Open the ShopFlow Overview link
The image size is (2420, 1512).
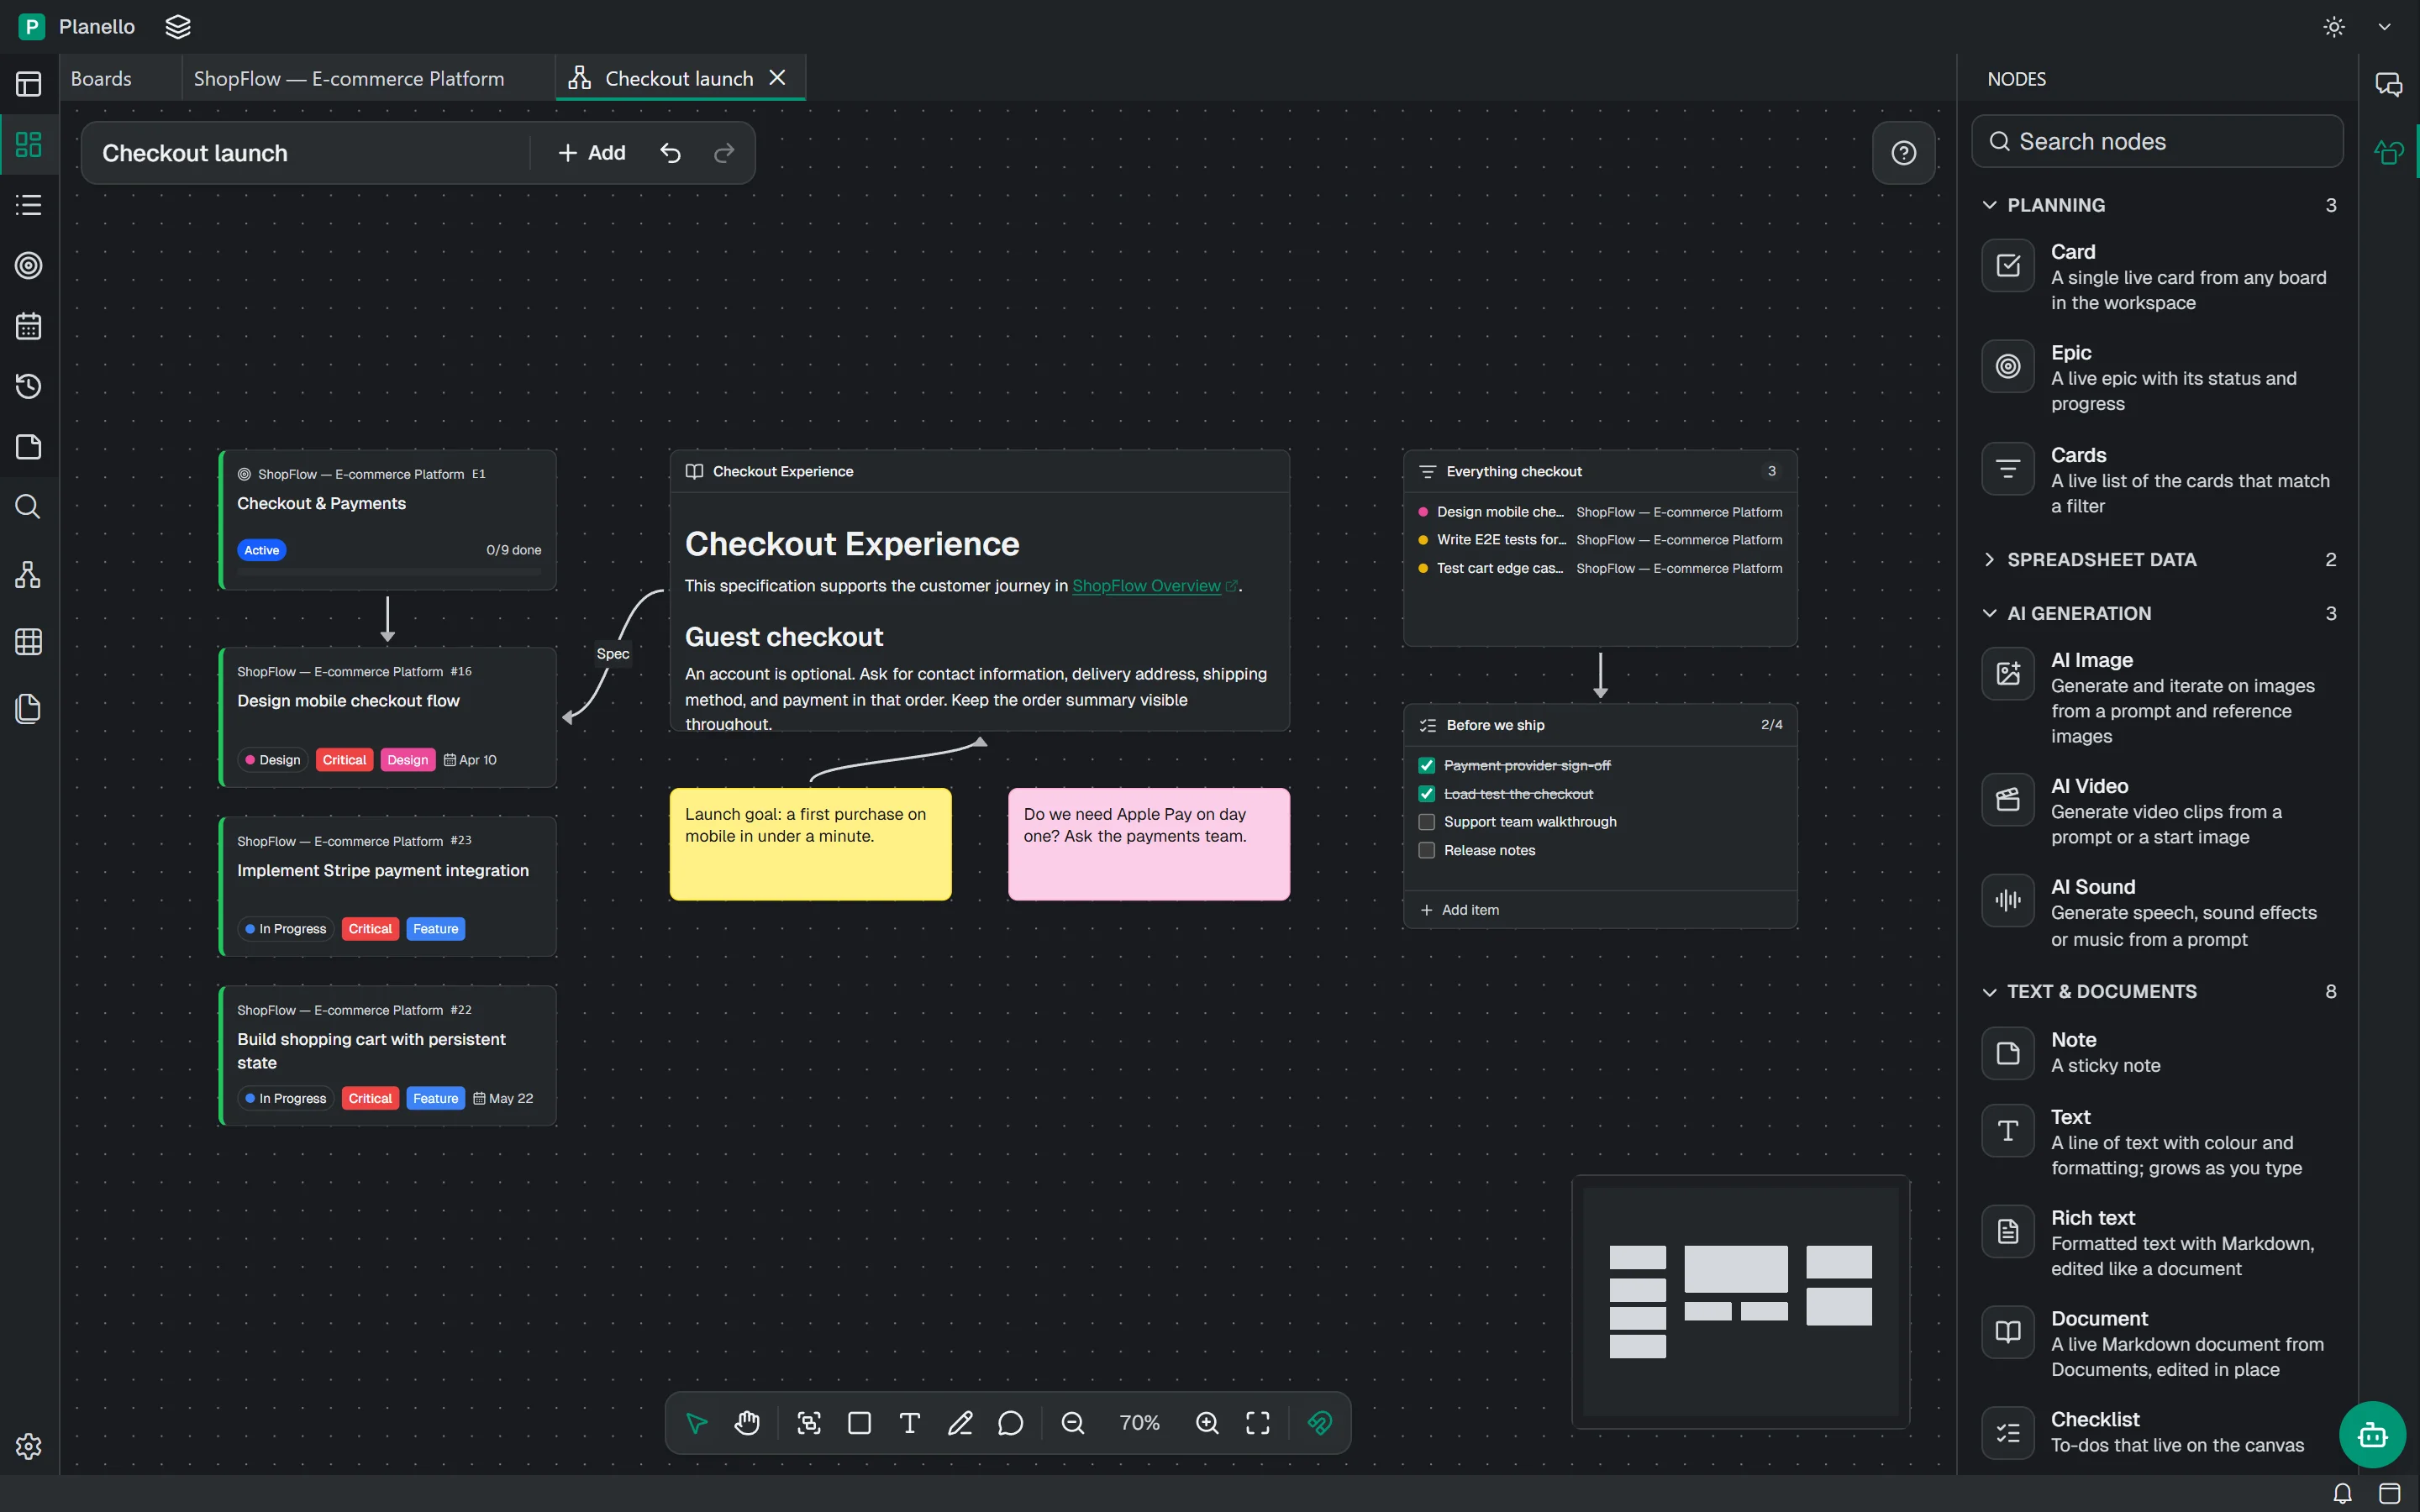point(1146,586)
